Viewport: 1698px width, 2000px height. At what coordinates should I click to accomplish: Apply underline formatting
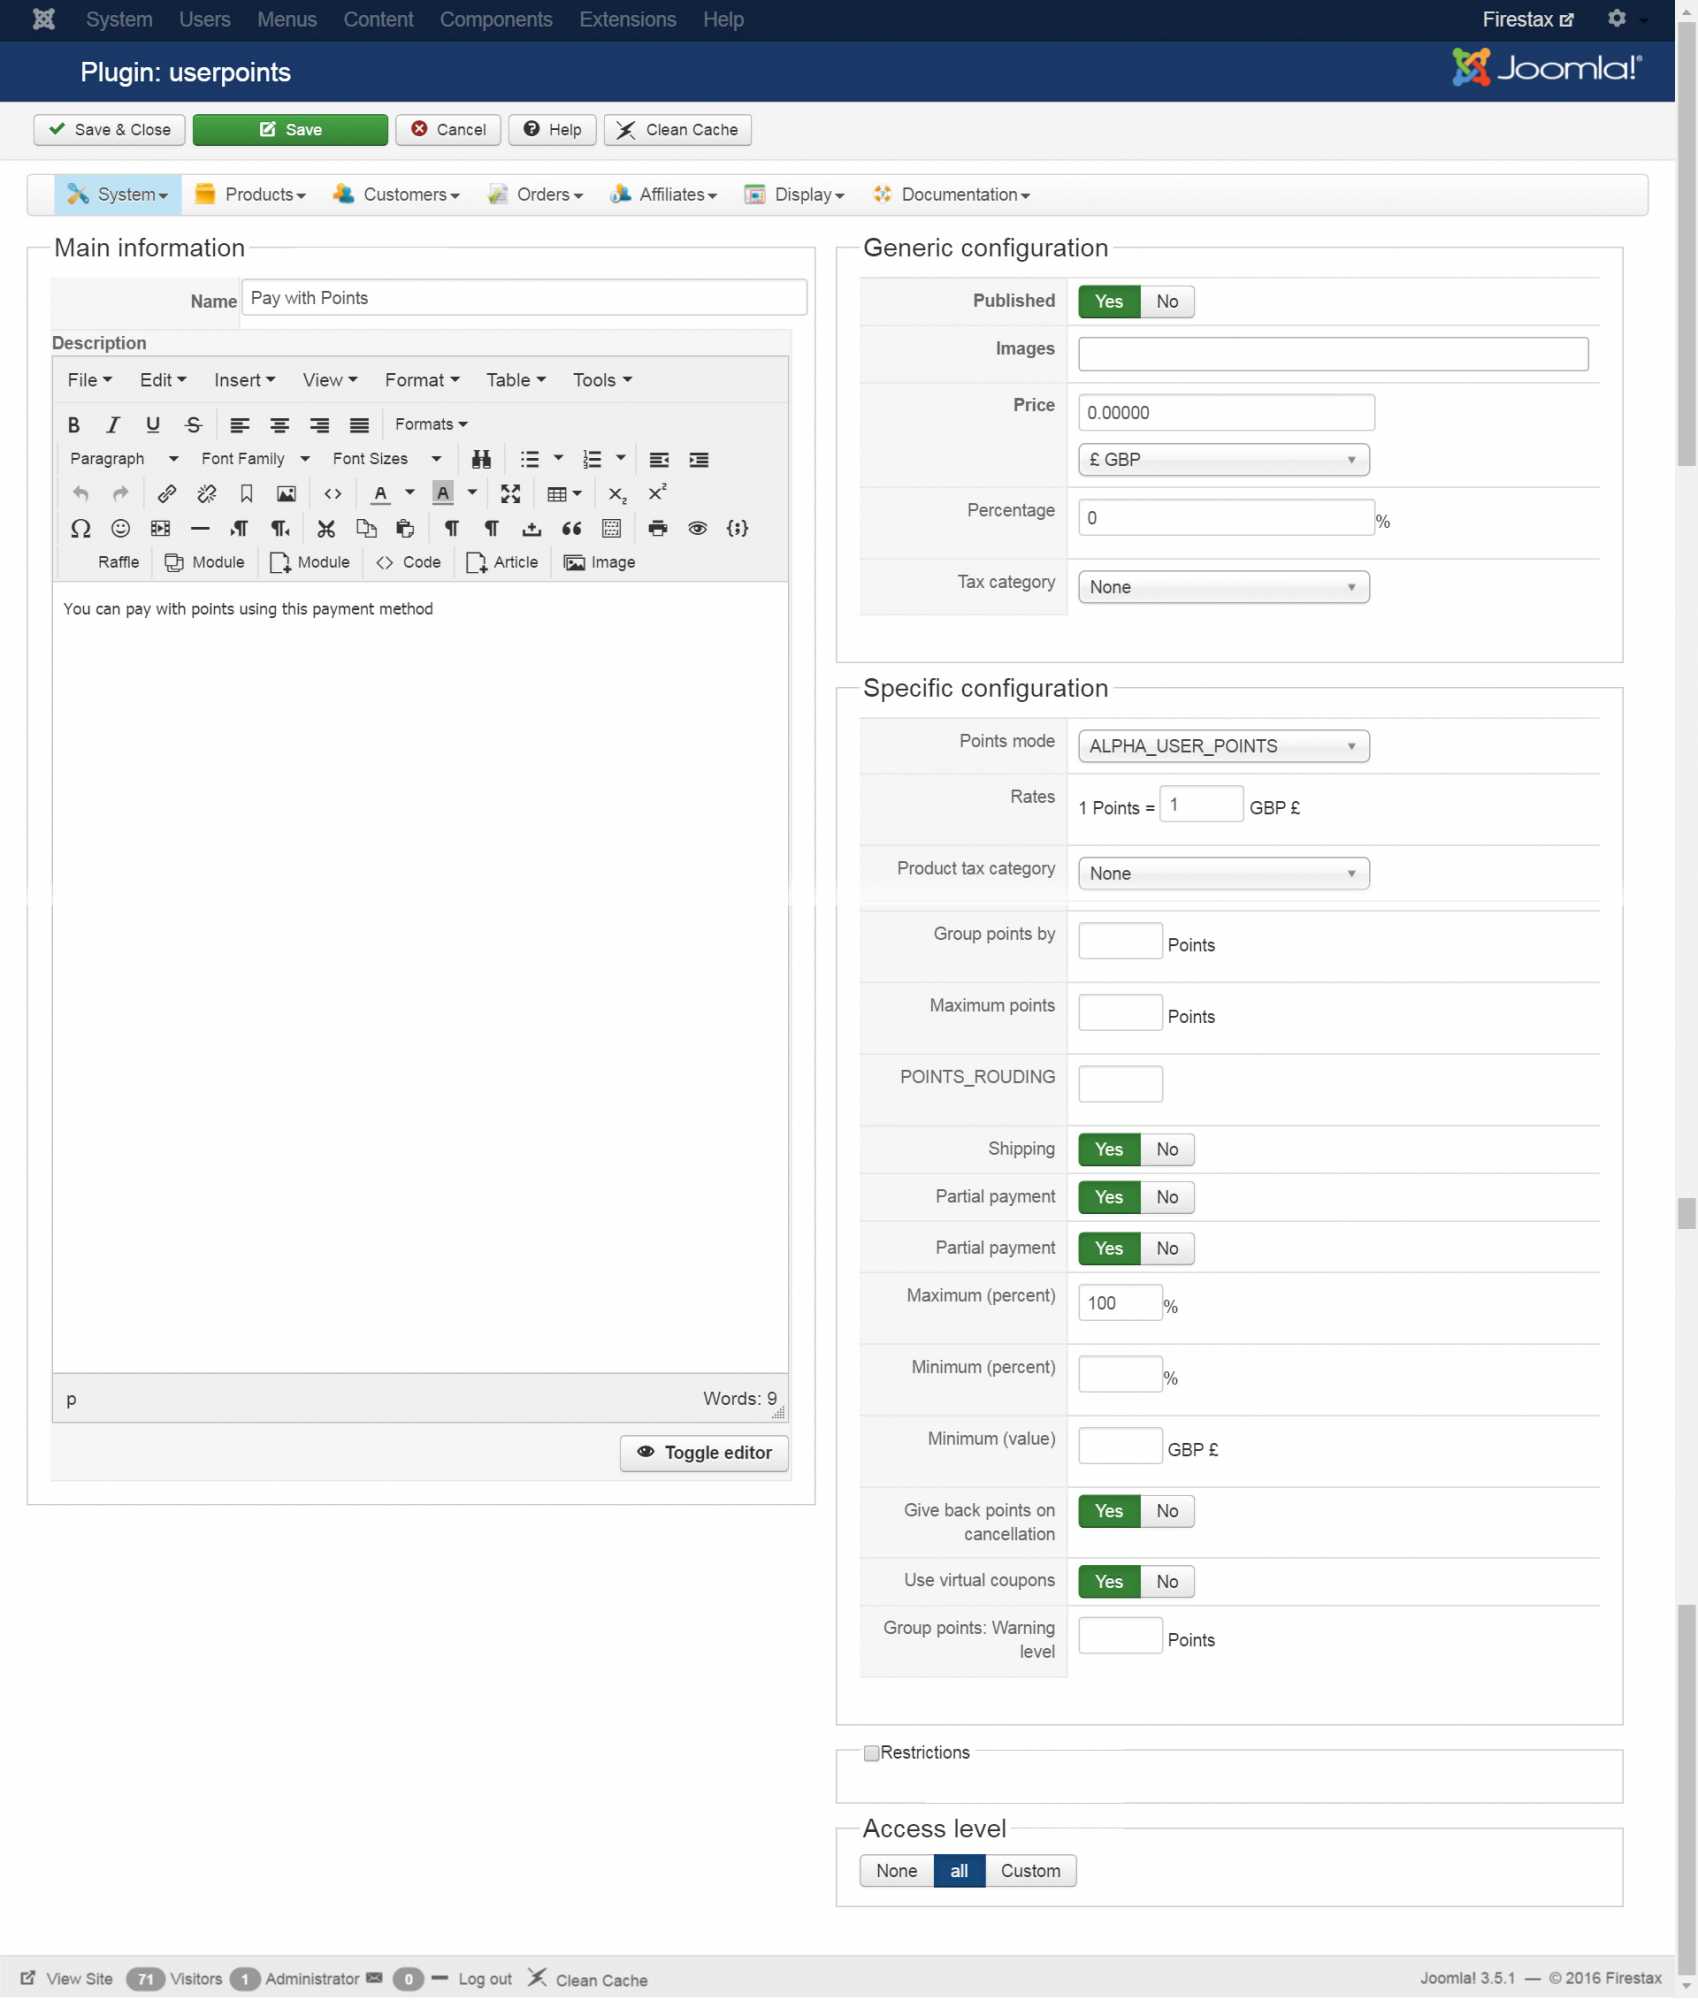click(x=153, y=425)
